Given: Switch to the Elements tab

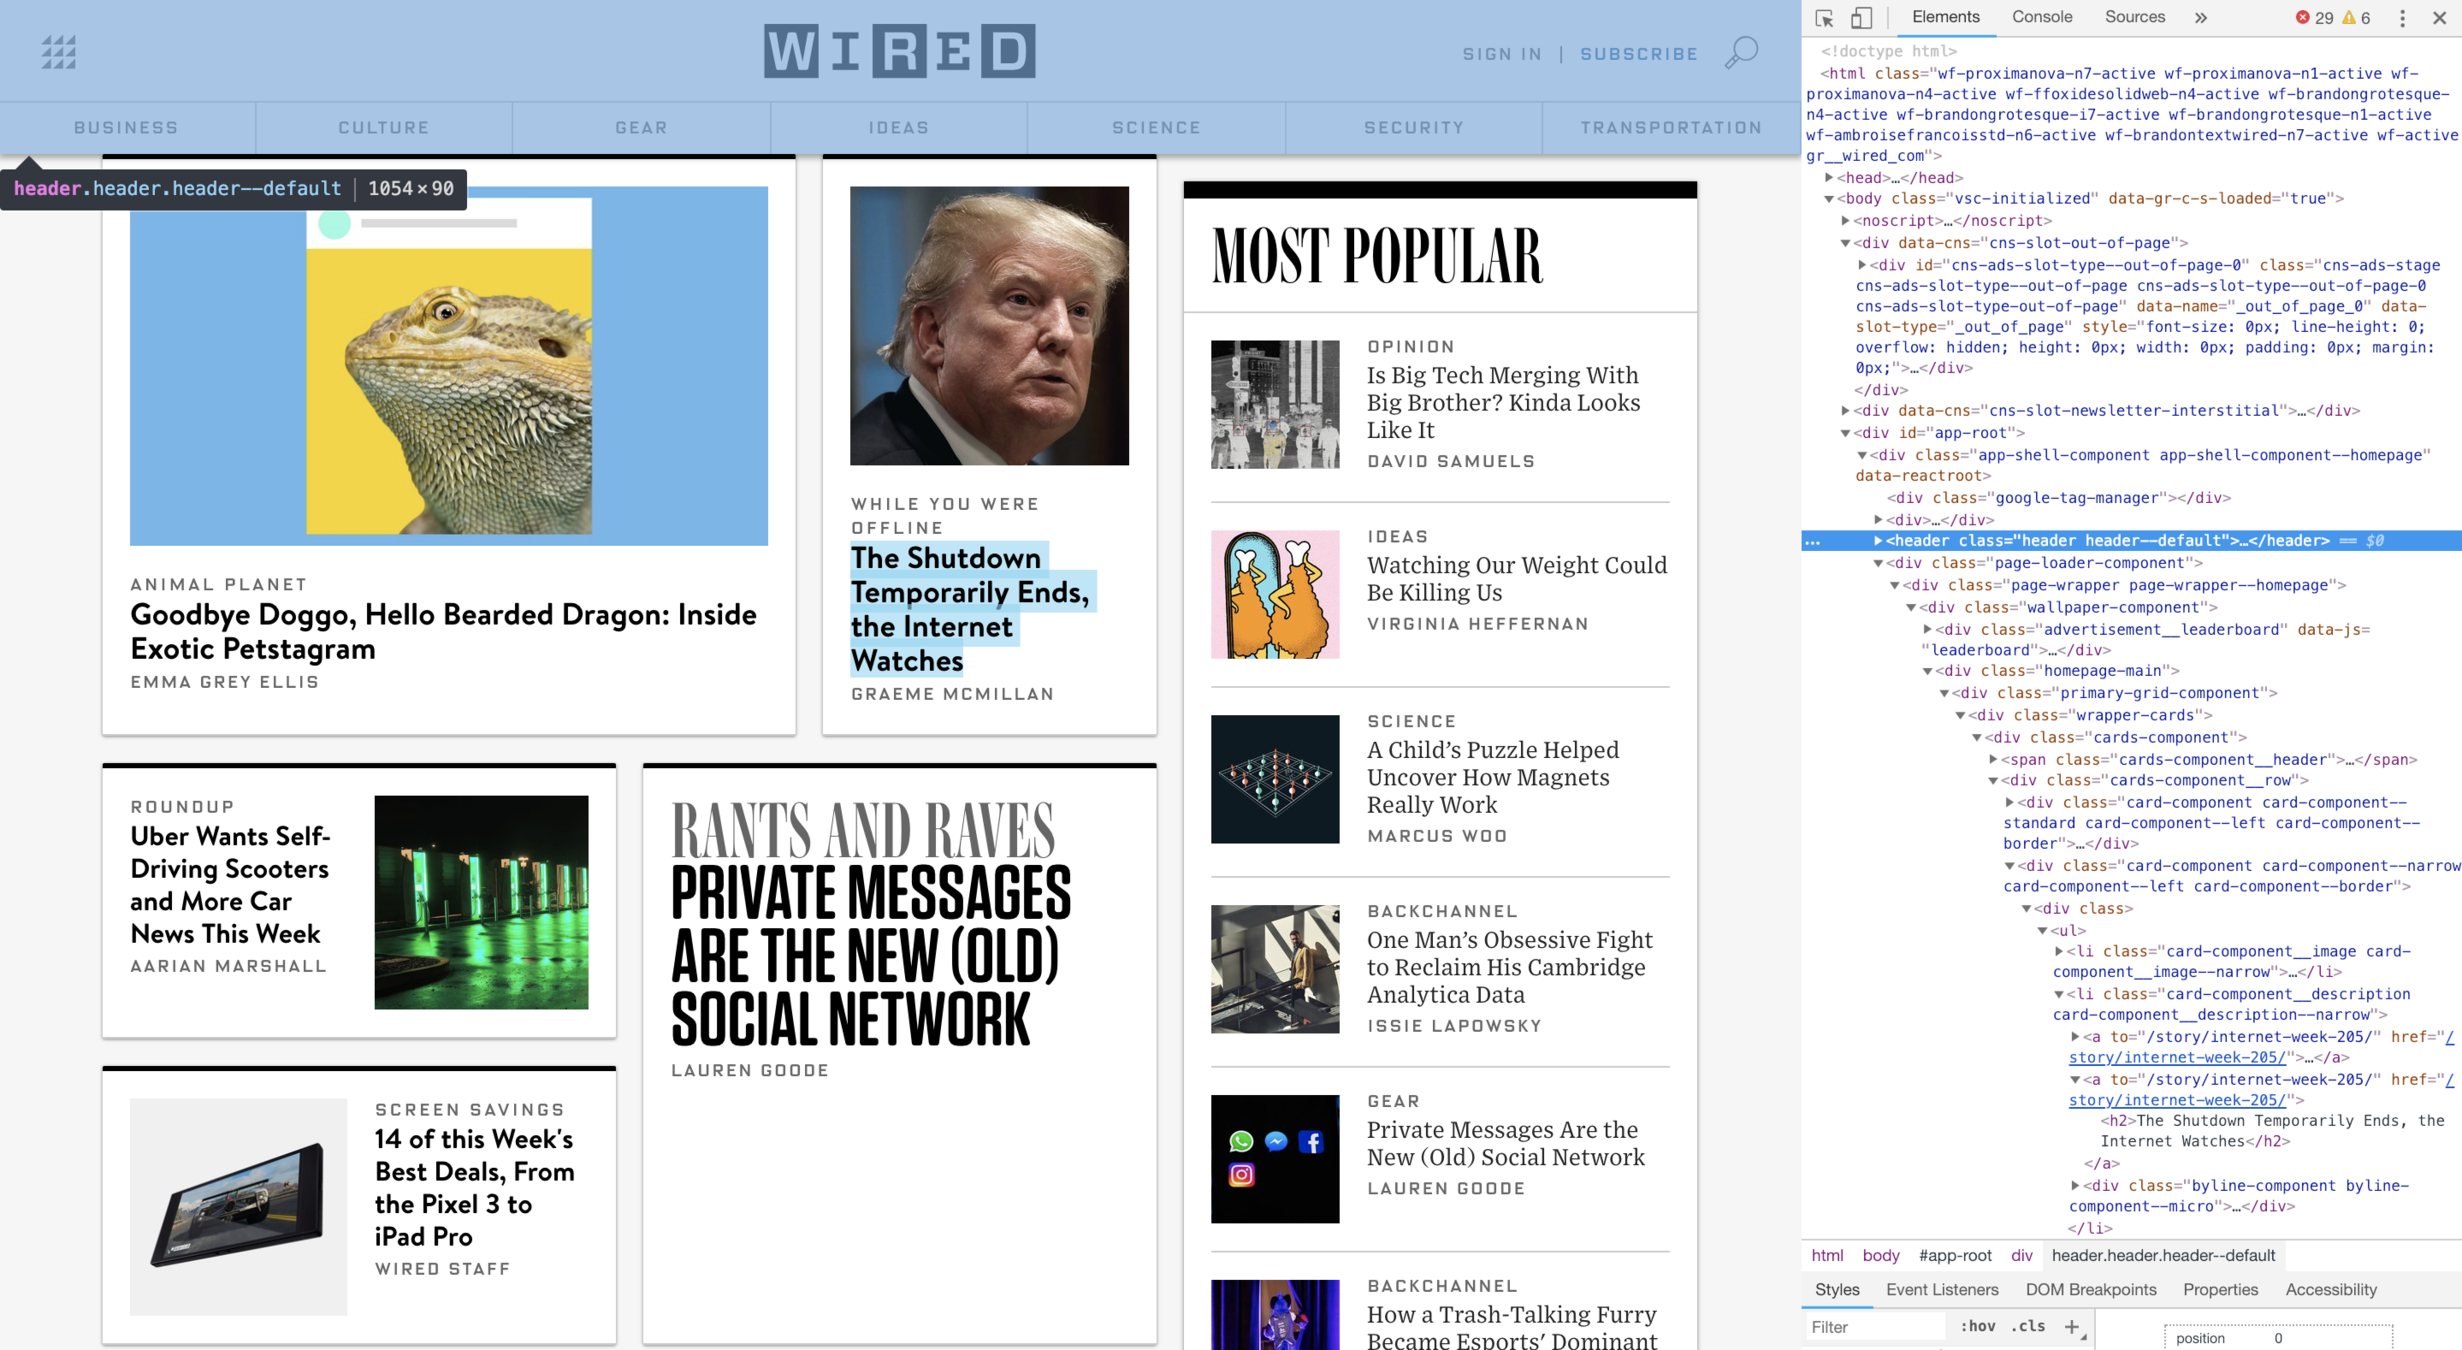Looking at the screenshot, I should (x=1945, y=17).
